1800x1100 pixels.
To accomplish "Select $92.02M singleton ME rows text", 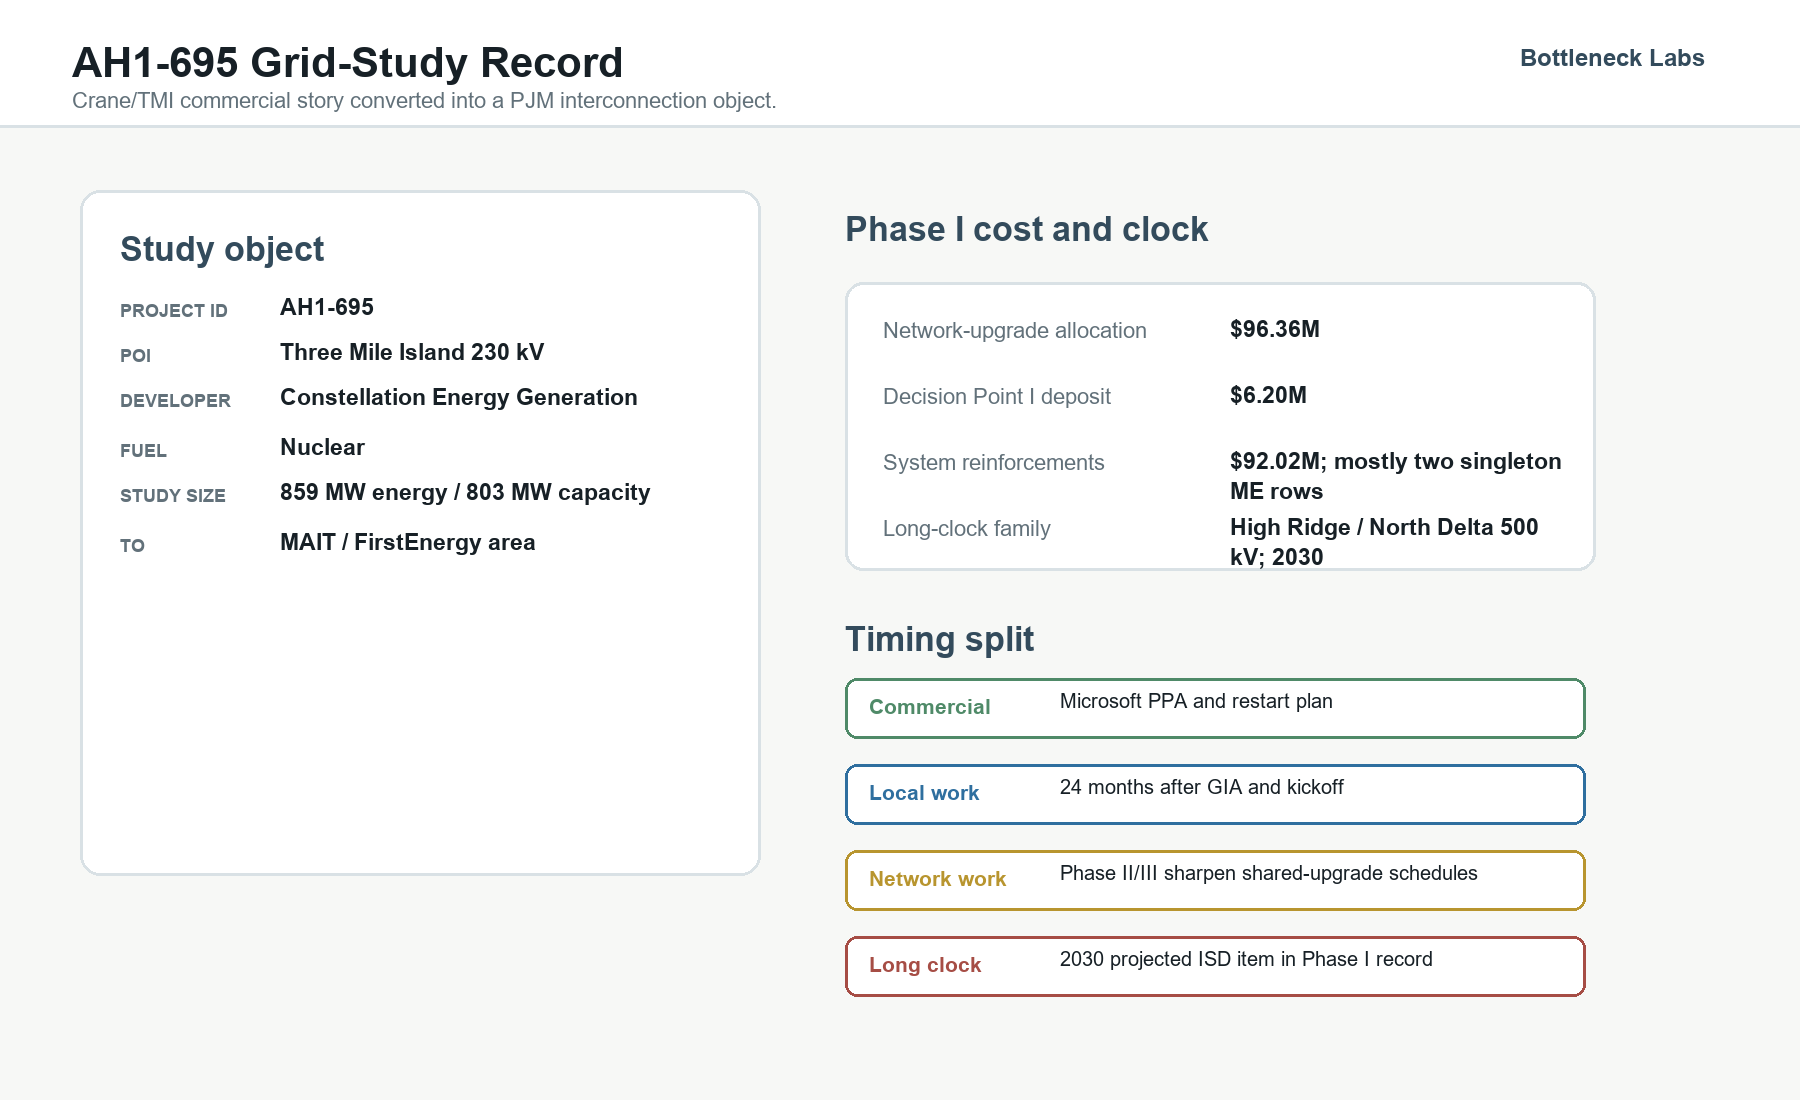I will tap(1396, 476).
